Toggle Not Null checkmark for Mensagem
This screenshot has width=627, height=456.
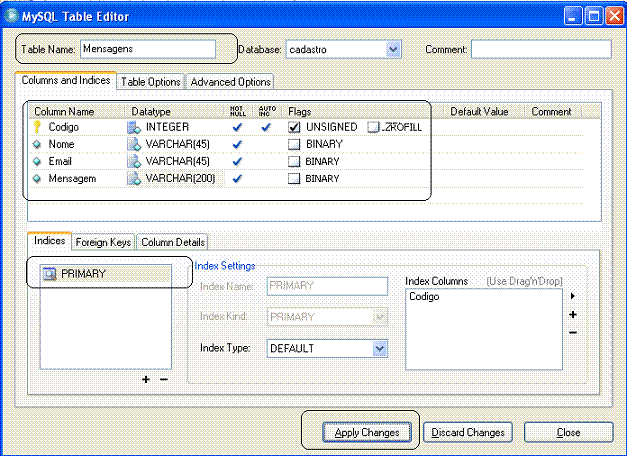point(237,179)
